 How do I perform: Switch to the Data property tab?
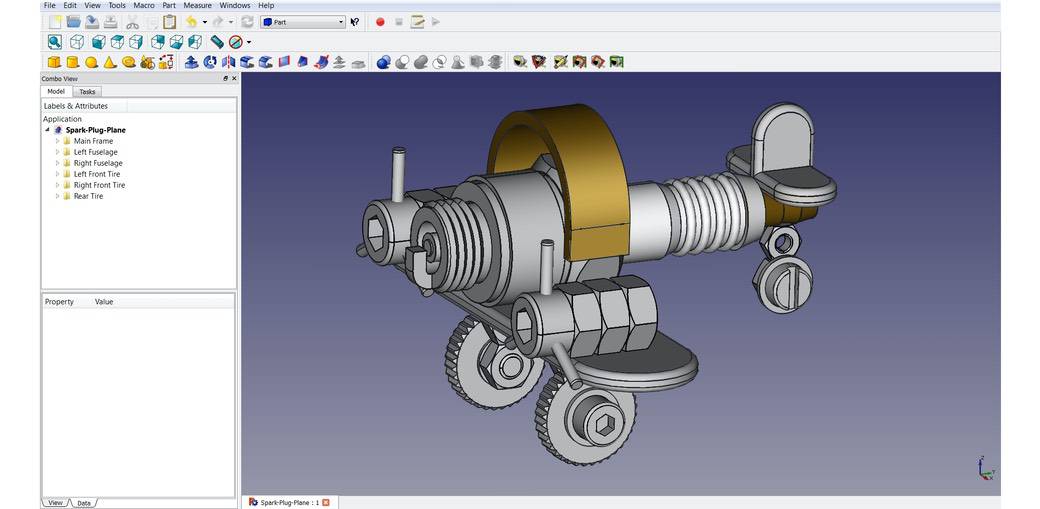click(84, 503)
